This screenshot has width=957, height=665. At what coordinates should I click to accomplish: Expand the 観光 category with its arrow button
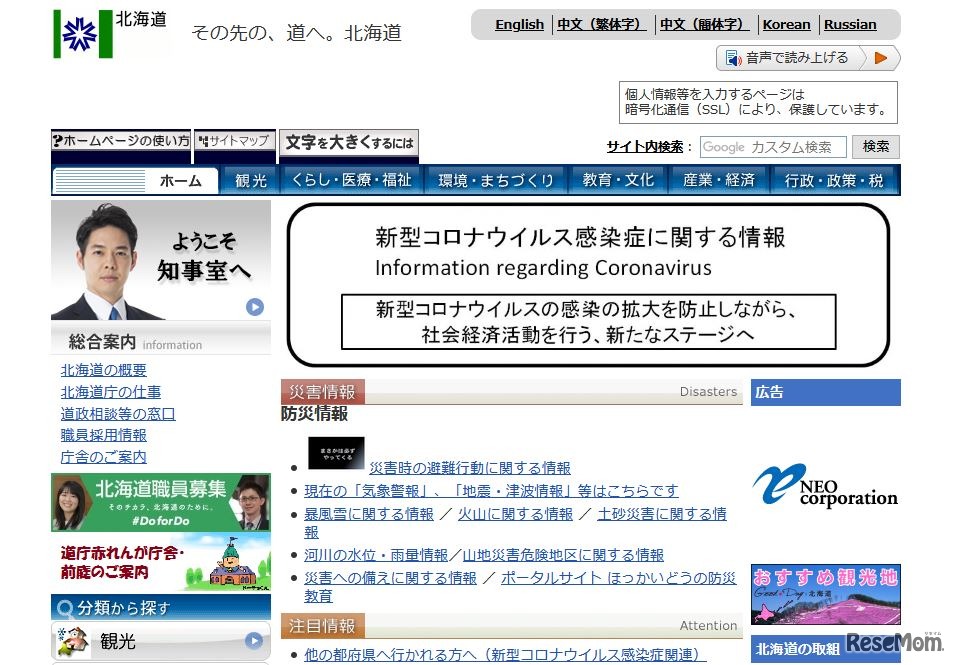click(253, 641)
